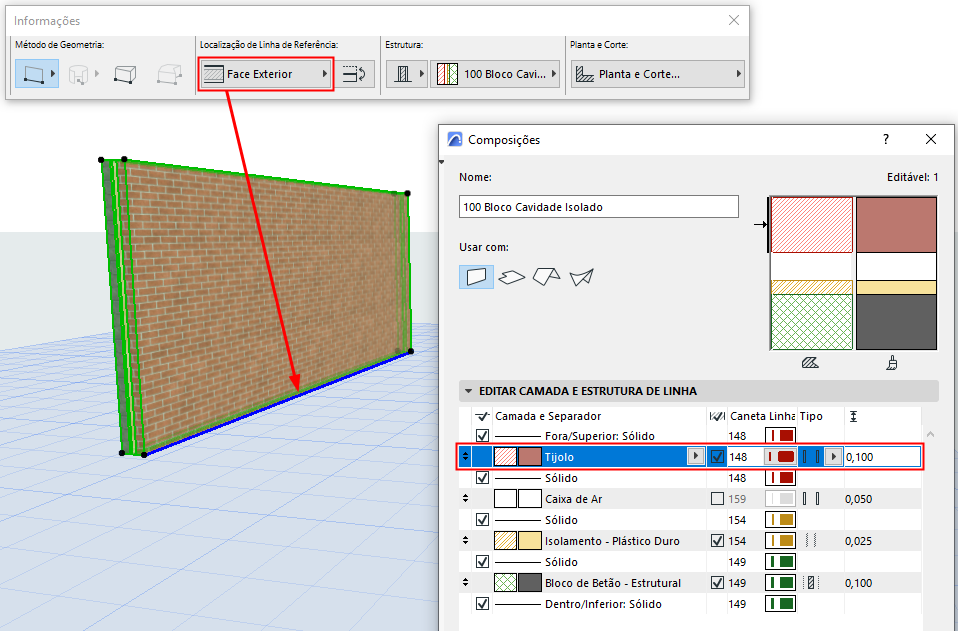
Task: Click the Bloco de Betão green crosshatch icon
Action: [505, 583]
